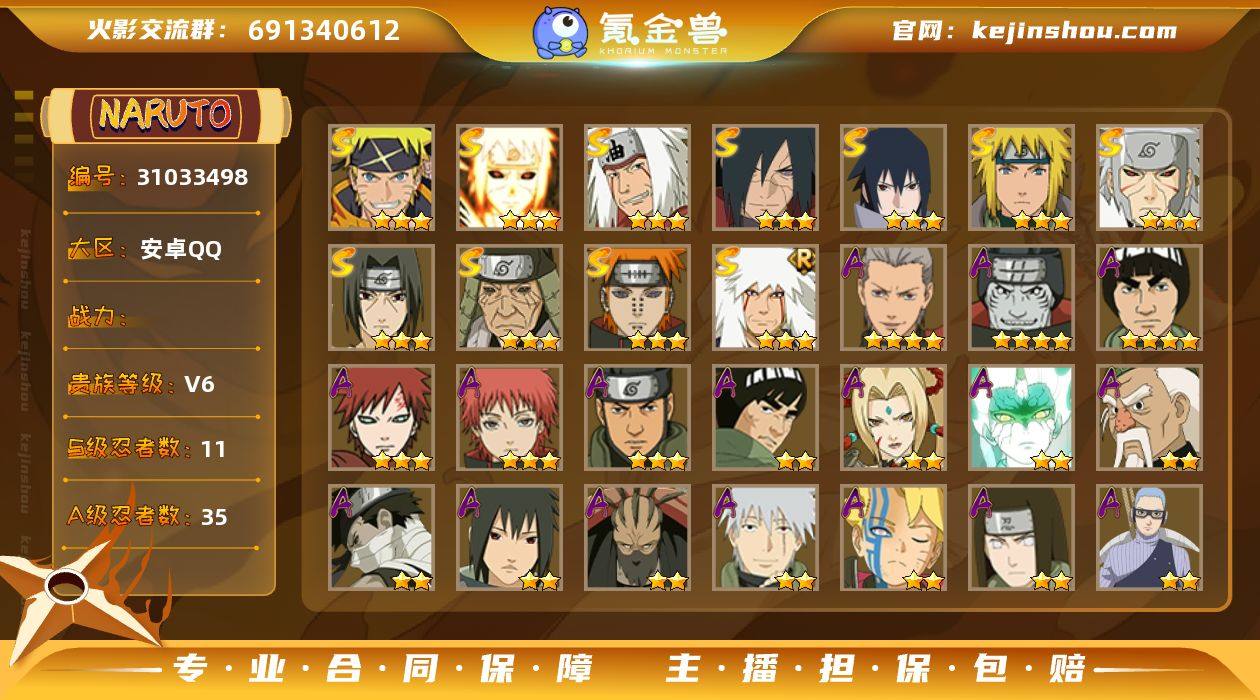1260x700 pixels.
Task: Open the Pain orange-haired character portrait
Action: click(x=637, y=298)
